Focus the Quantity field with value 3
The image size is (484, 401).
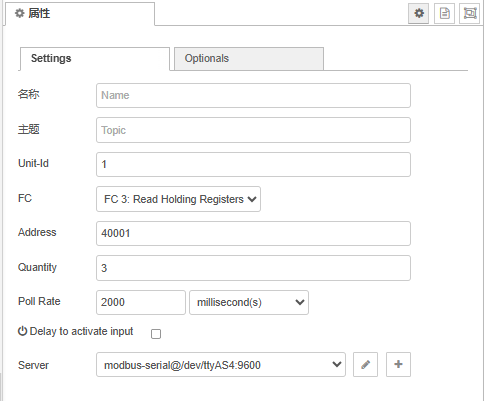[253, 268]
